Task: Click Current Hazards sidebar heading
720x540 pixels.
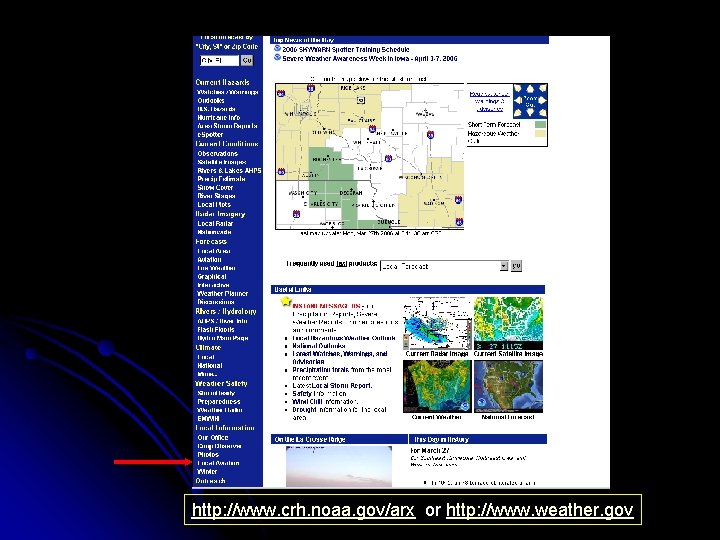Action: [x=222, y=82]
